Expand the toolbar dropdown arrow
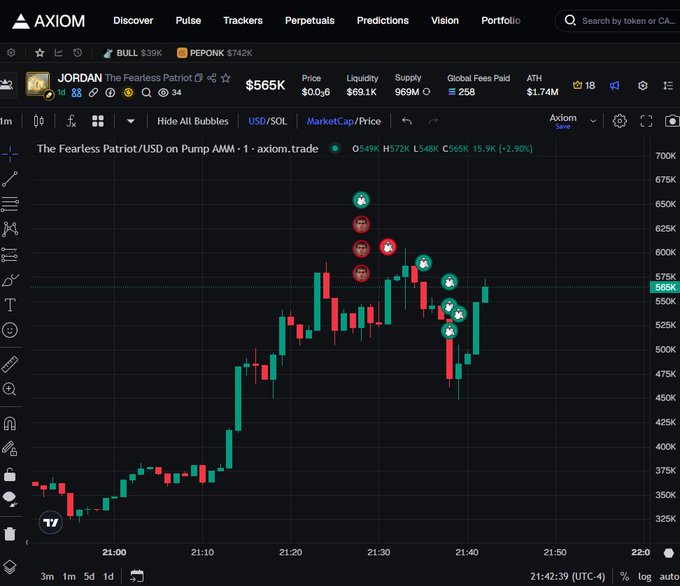 tap(131, 121)
